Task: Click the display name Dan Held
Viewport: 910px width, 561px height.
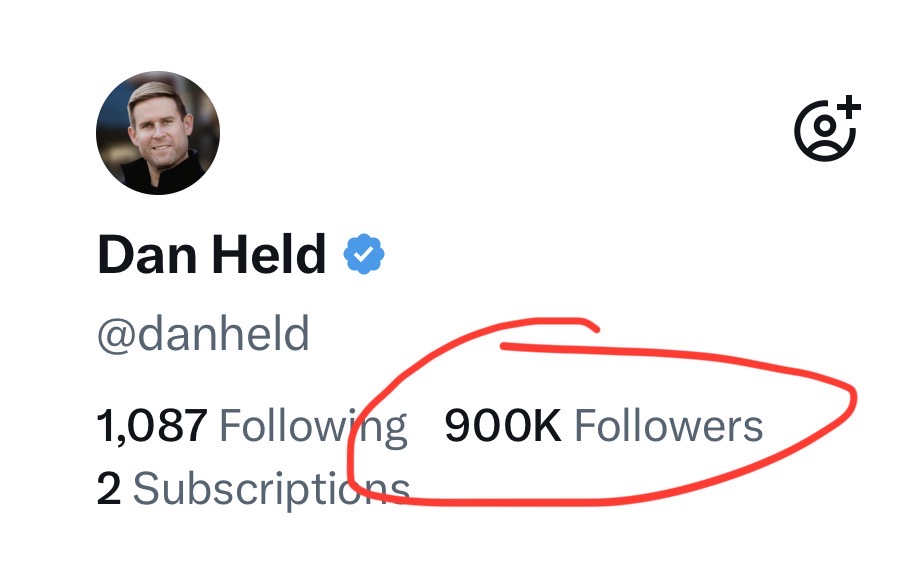Action: (212, 256)
